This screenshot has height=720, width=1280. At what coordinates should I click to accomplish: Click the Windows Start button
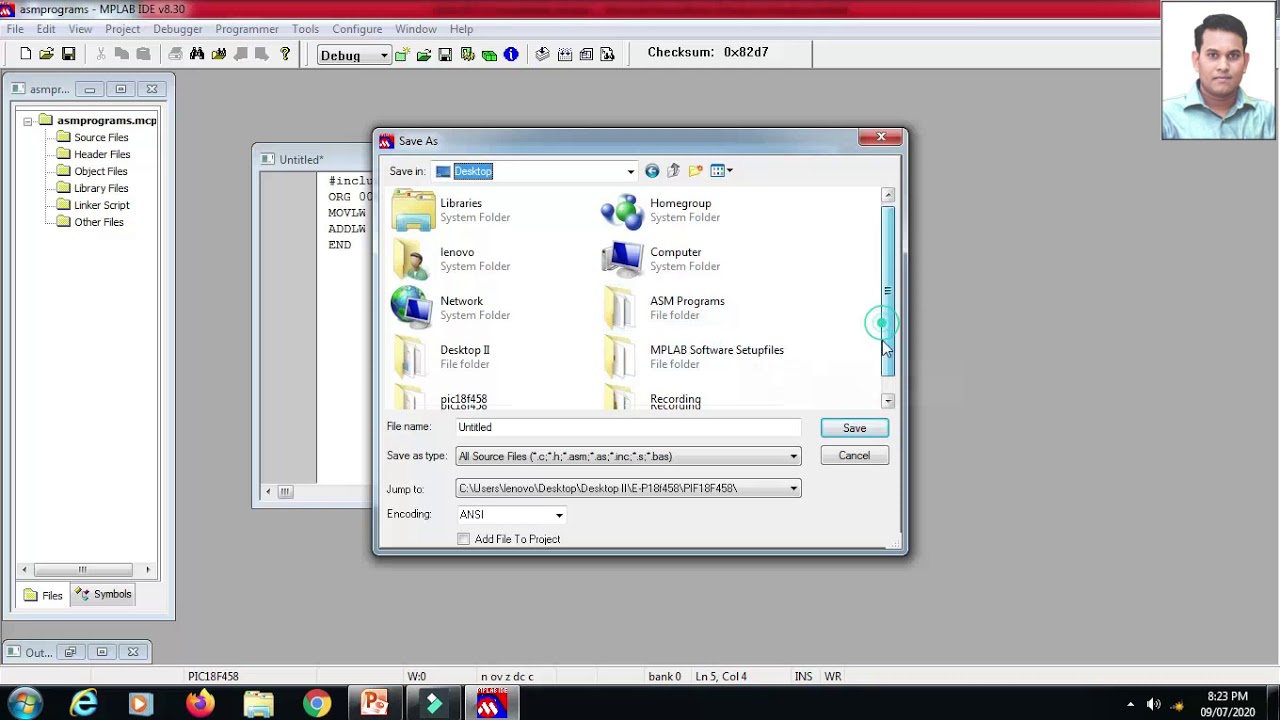(24, 703)
